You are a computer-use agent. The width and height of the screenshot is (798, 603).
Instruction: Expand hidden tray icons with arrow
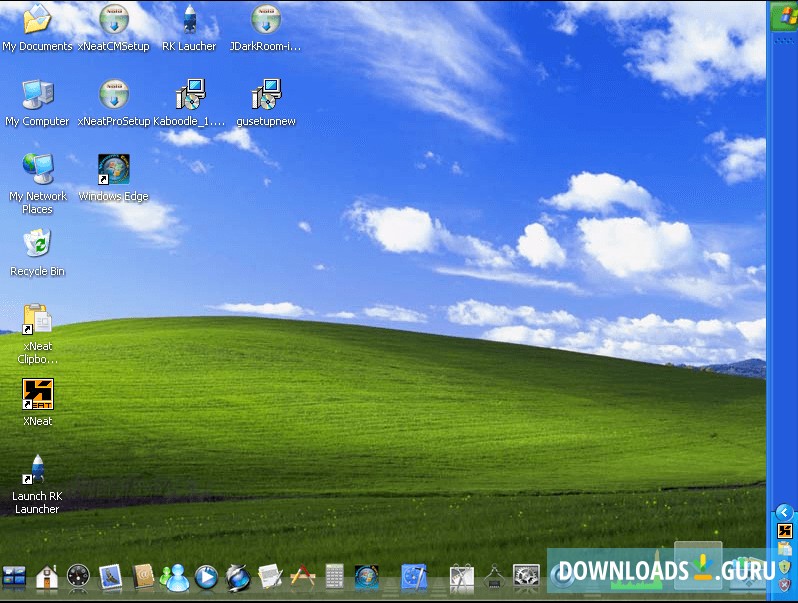click(x=784, y=512)
